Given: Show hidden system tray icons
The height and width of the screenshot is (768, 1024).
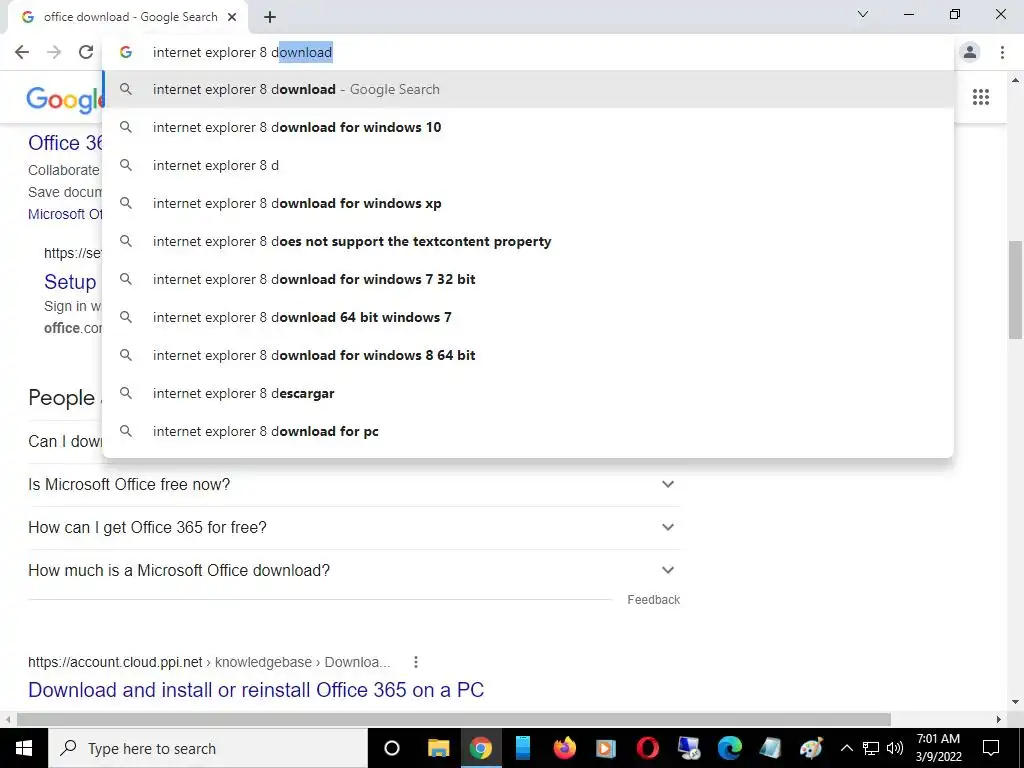Looking at the screenshot, I should (x=846, y=748).
